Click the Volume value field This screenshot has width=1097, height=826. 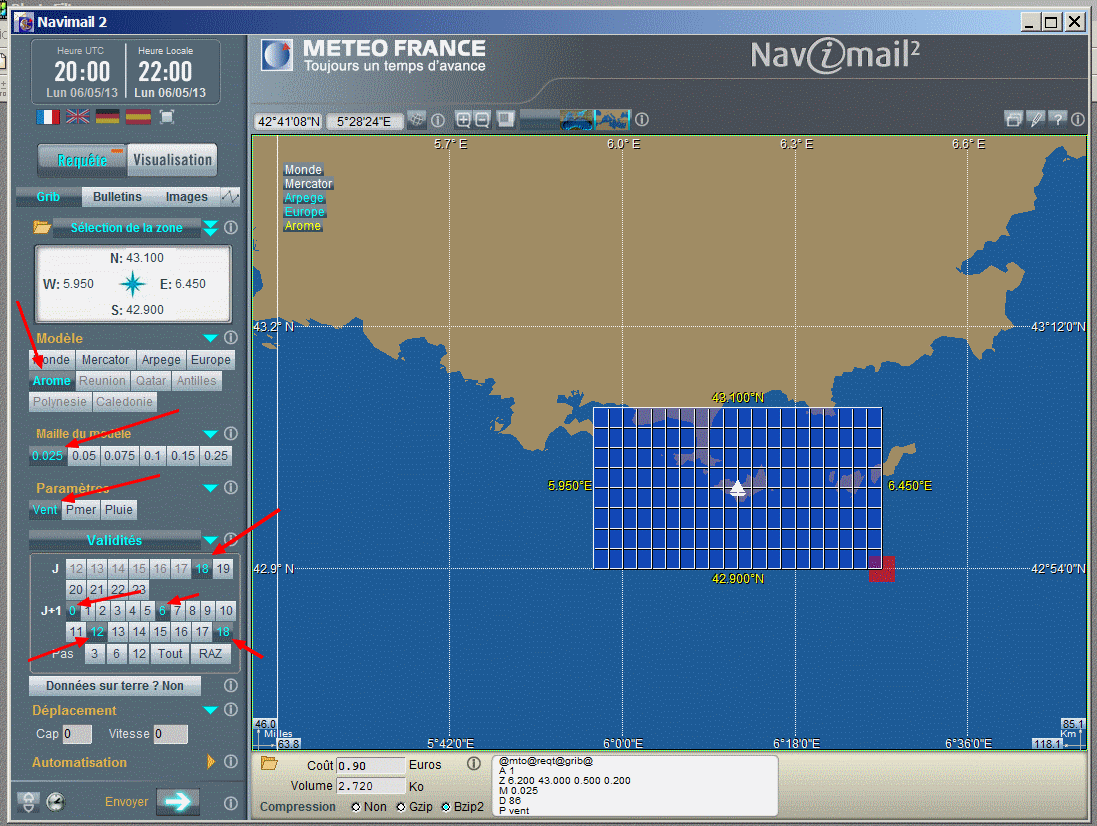pos(371,786)
